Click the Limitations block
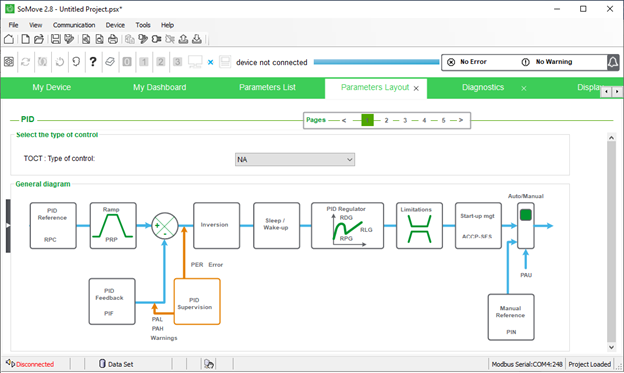 (x=419, y=226)
